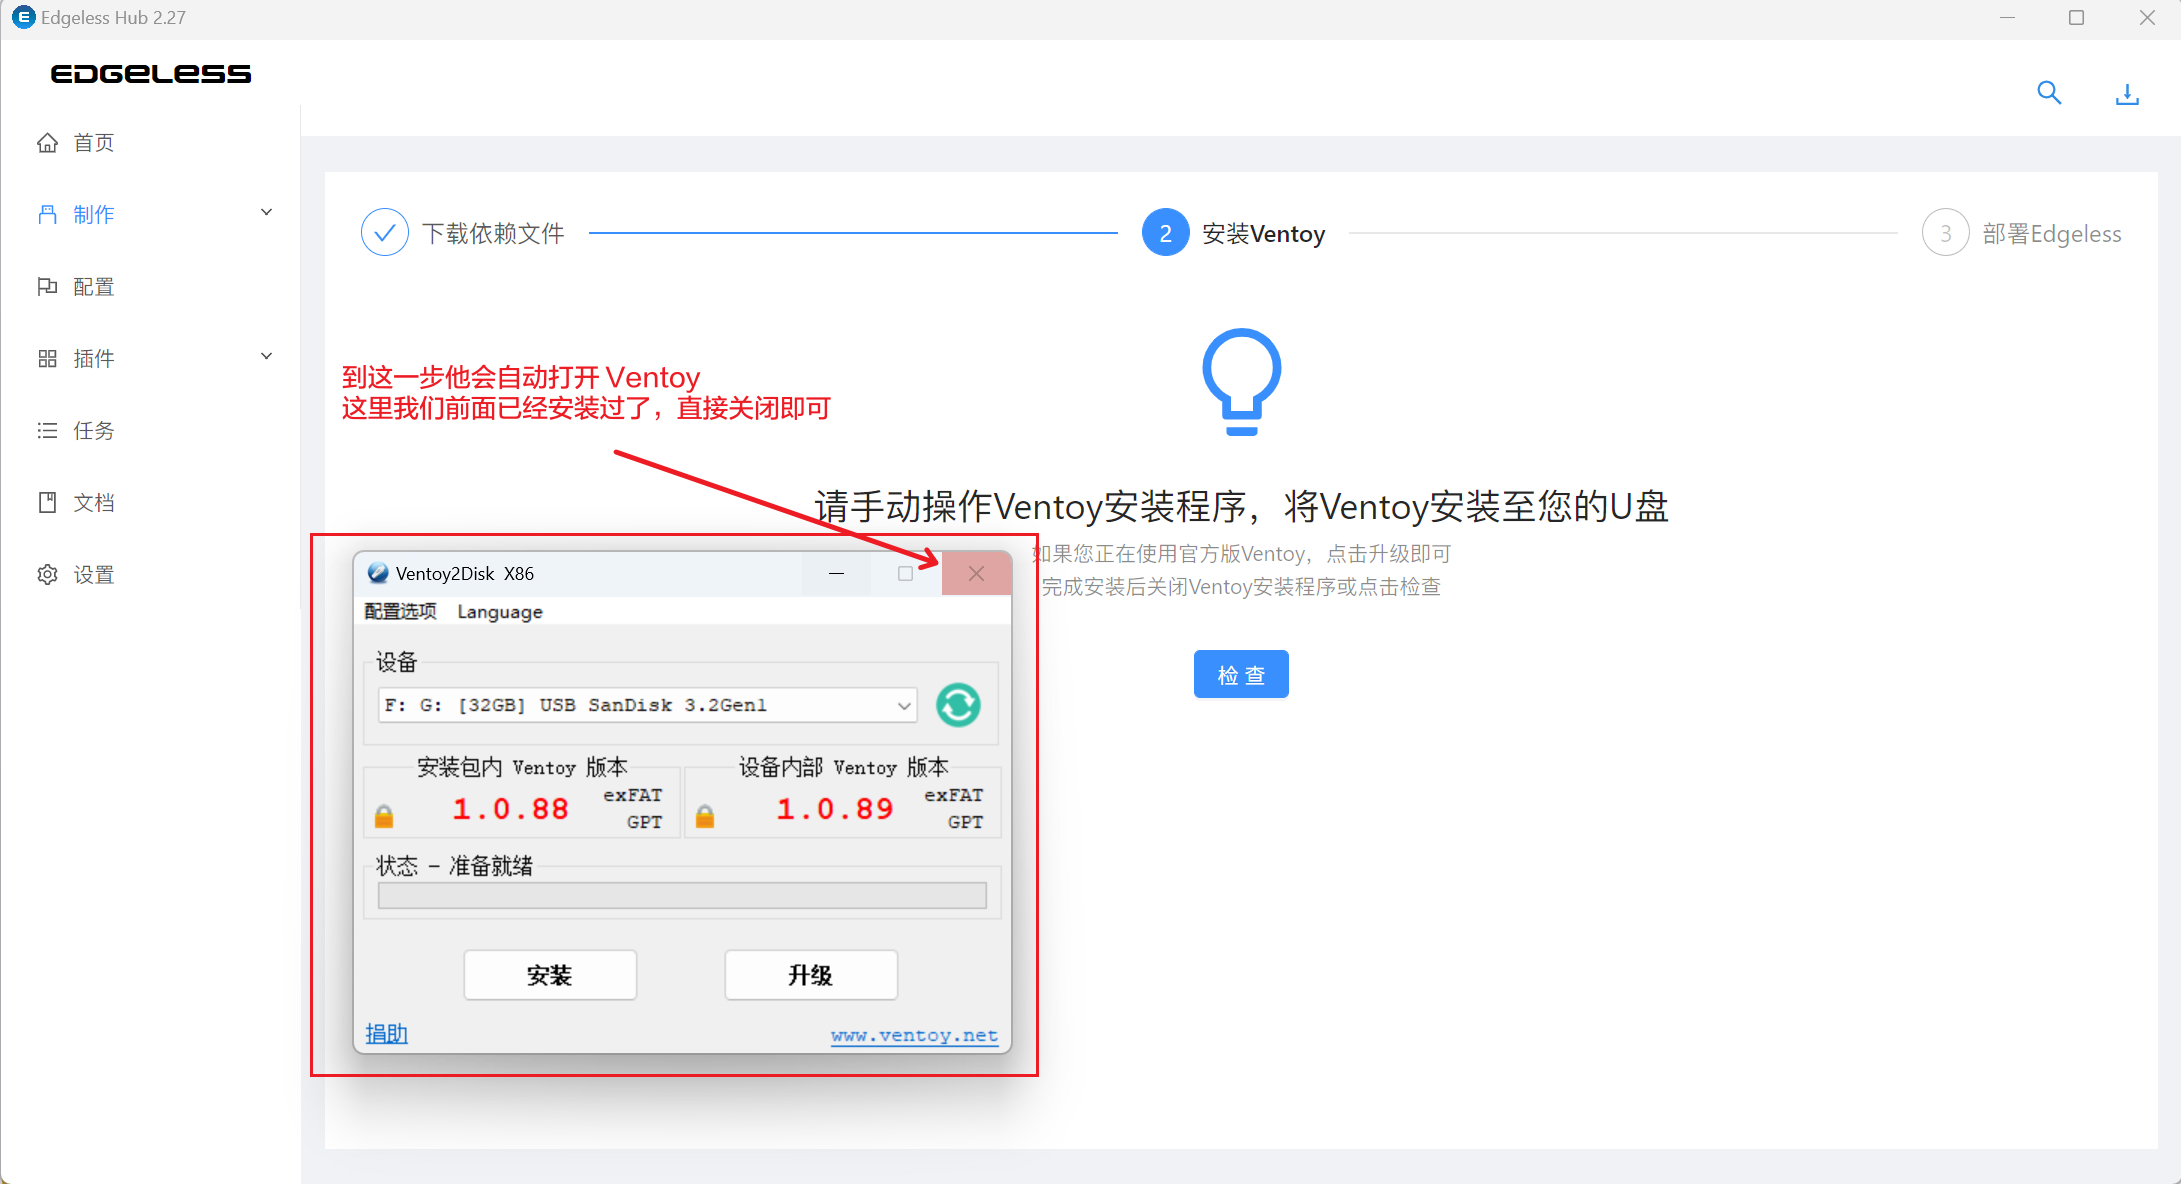The image size is (2181, 1184).
Task: Click the Edgeless logo
Action: coord(151,74)
